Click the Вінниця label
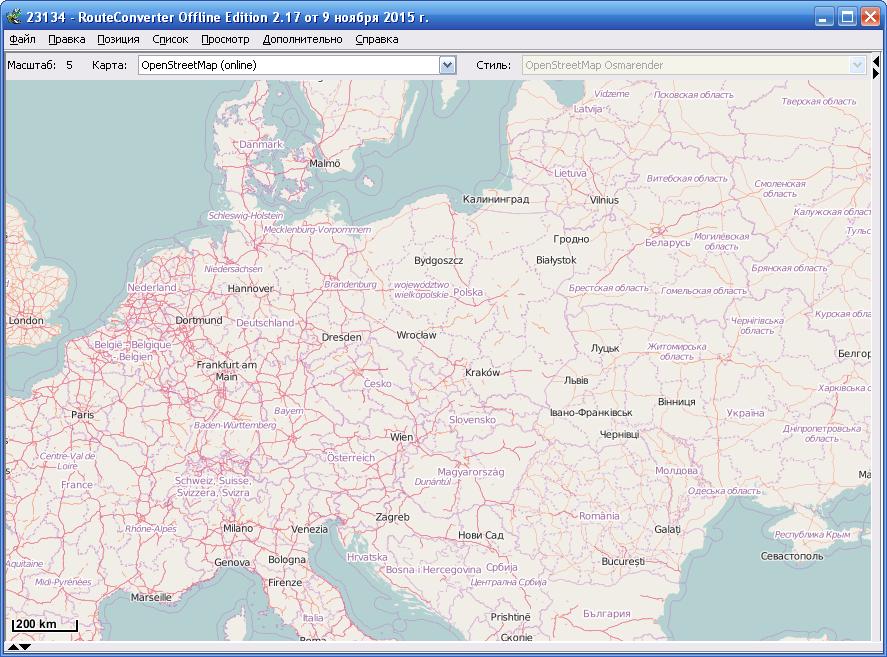Screen dimensions: 887x657 [x=677, y=402]
